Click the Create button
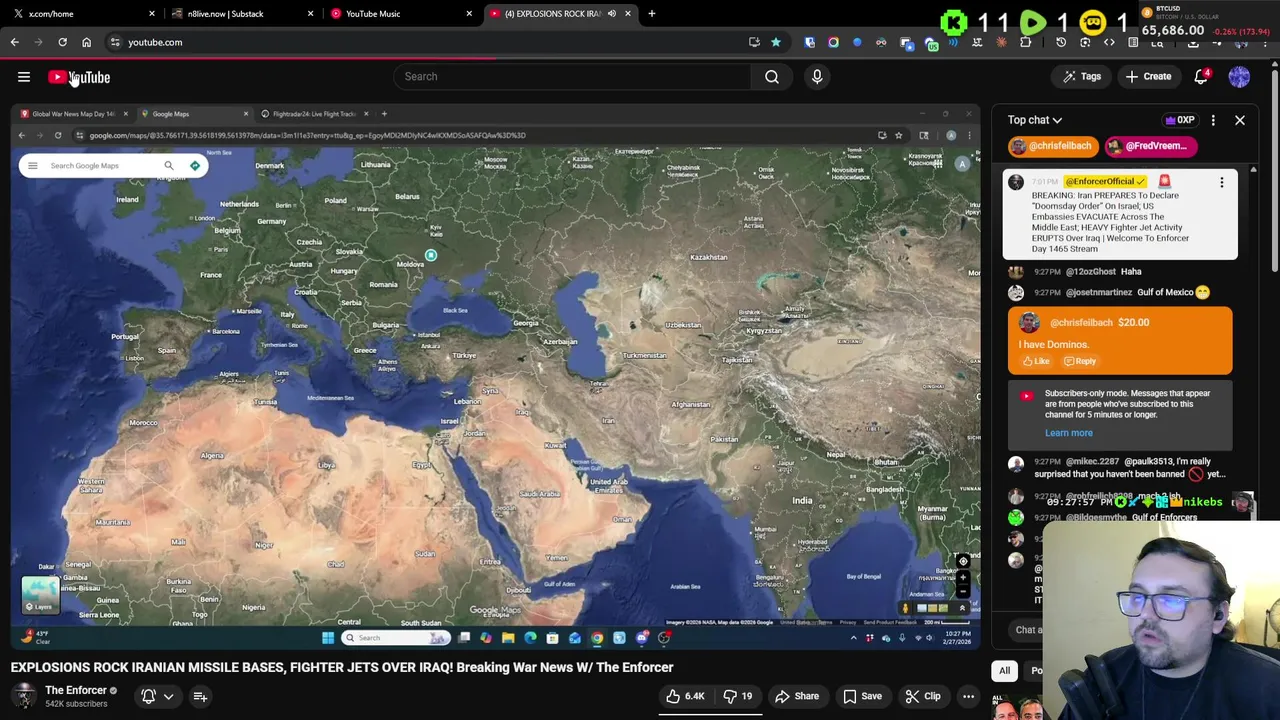The image size is (1280, 720). [x=1147, y=77]
